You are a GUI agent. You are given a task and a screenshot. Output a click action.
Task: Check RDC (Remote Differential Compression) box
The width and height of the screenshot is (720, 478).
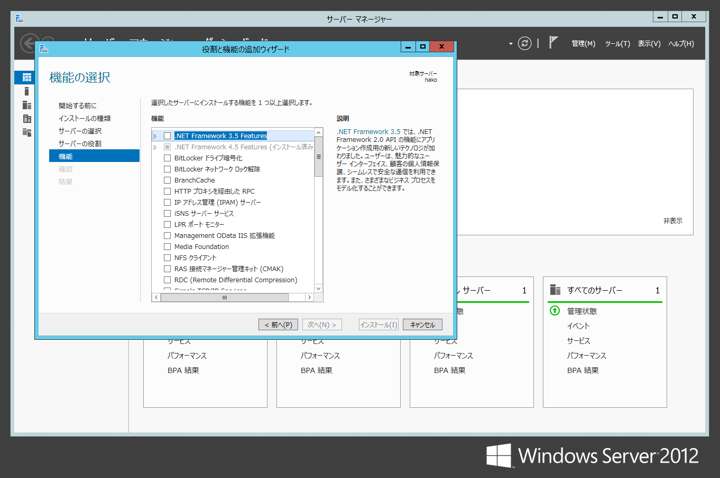click(x=167, y=280)
